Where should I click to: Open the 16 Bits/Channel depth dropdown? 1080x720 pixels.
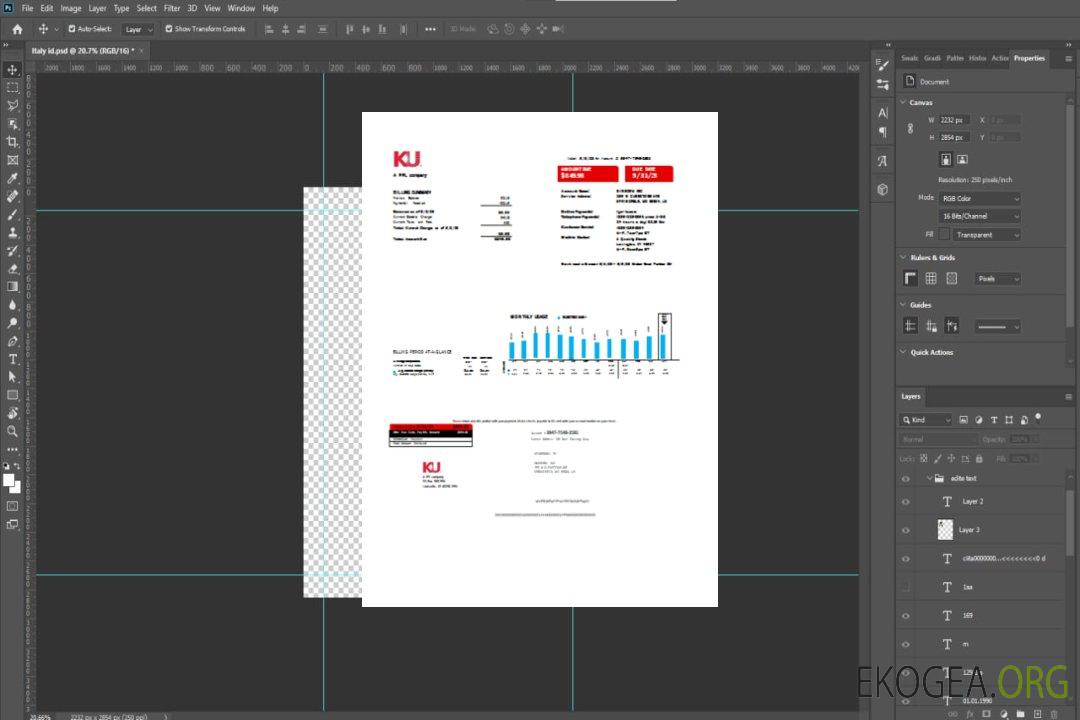[979, 216]
